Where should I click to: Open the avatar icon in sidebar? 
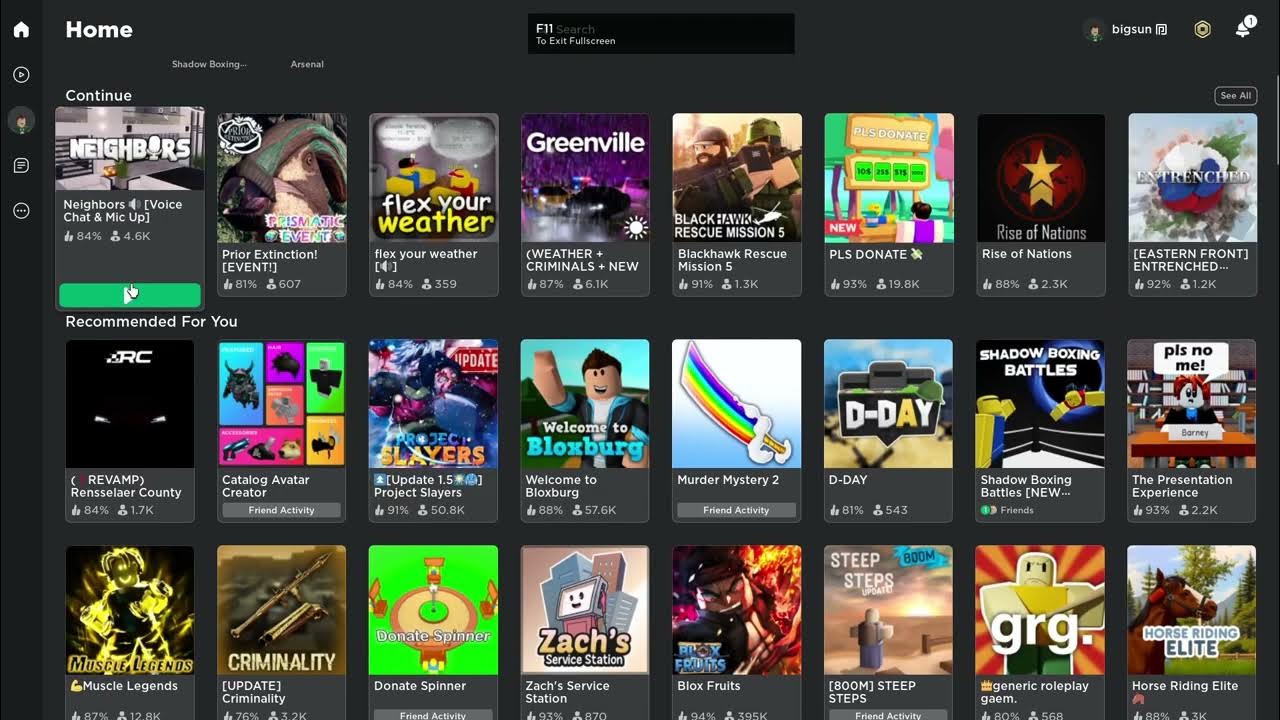(21, 120)
